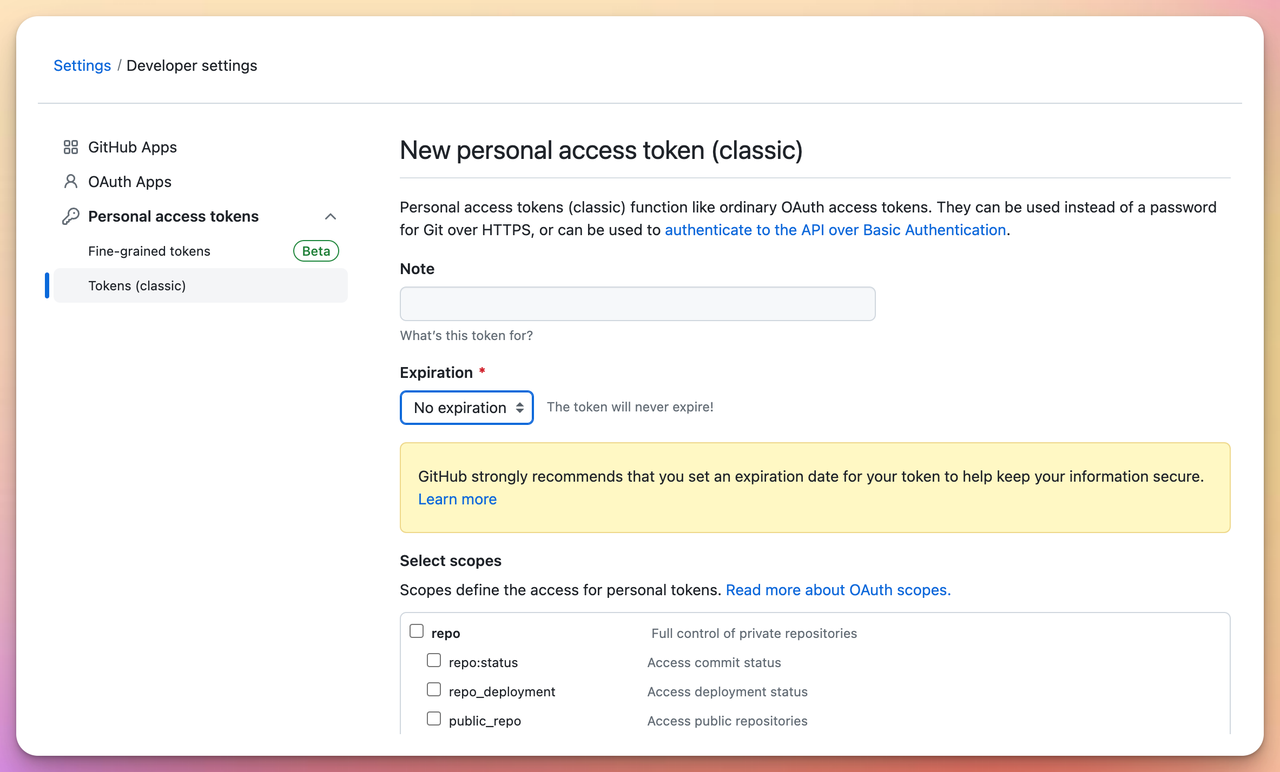Click the Personal access tokens key icon
The height and width of the screenshot is (772, 1280).
70,217
